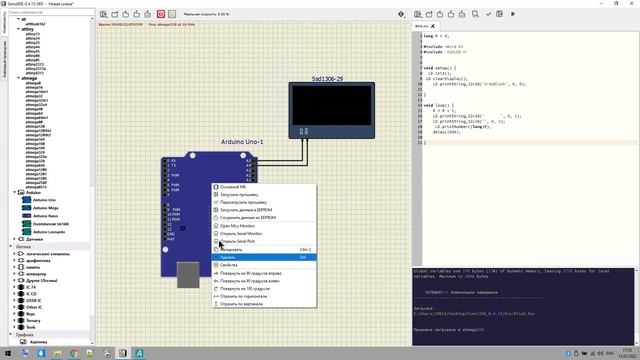640x360 pixels.
Task: Collapse the Arduino tree group
Action: pyautogui.click(x=15, y=192)
